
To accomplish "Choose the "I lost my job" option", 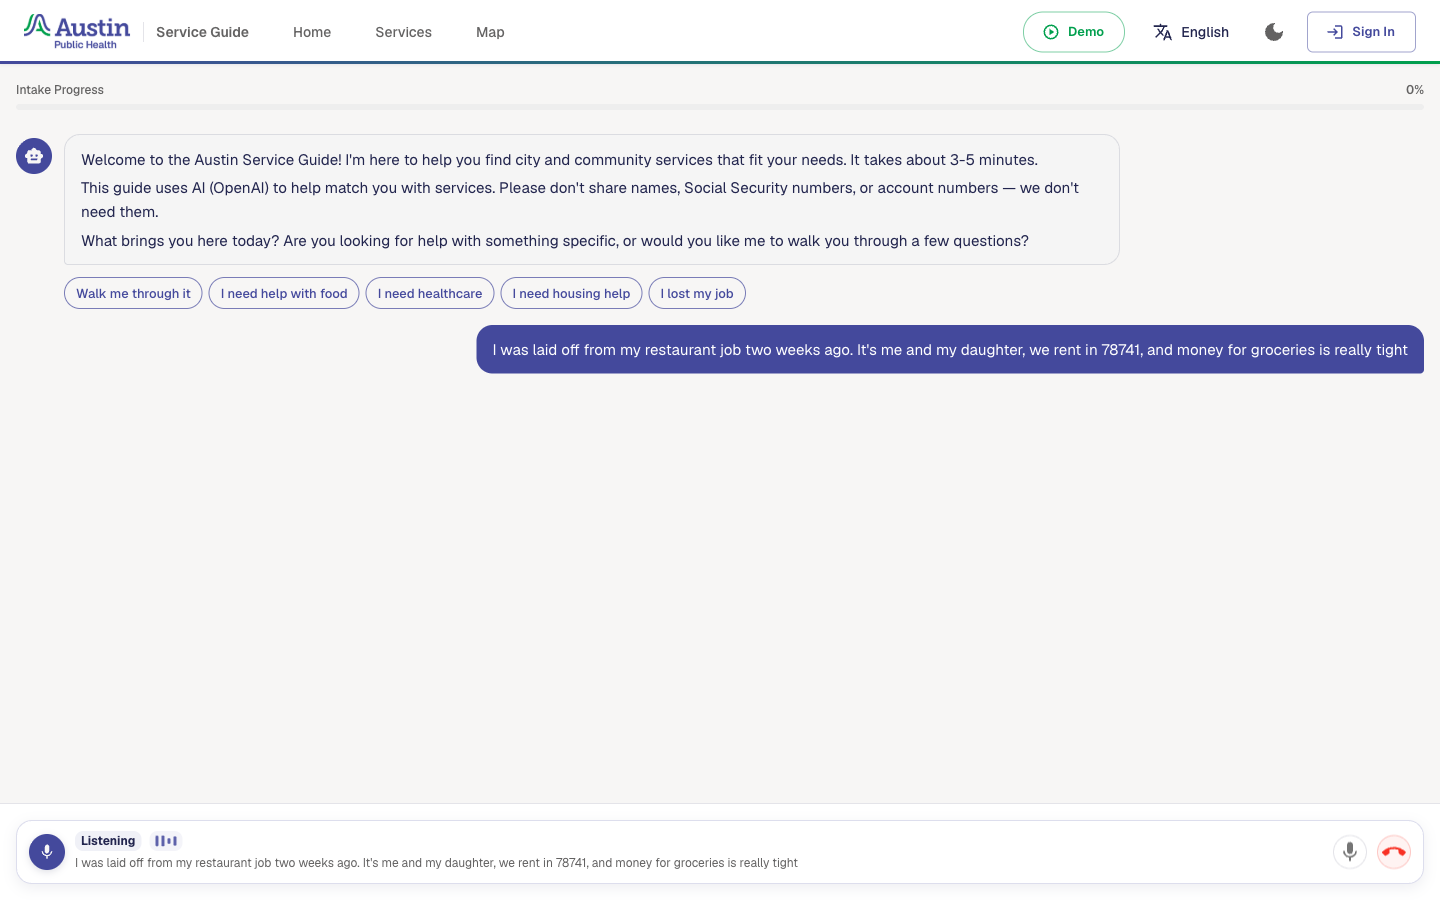I will tap(697, 293).
